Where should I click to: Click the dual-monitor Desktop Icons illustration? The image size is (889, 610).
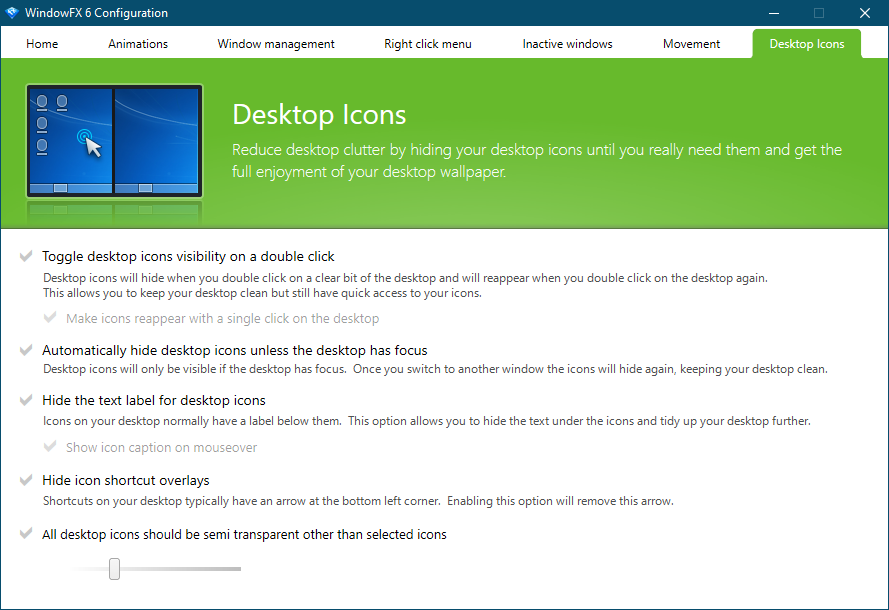115,141
